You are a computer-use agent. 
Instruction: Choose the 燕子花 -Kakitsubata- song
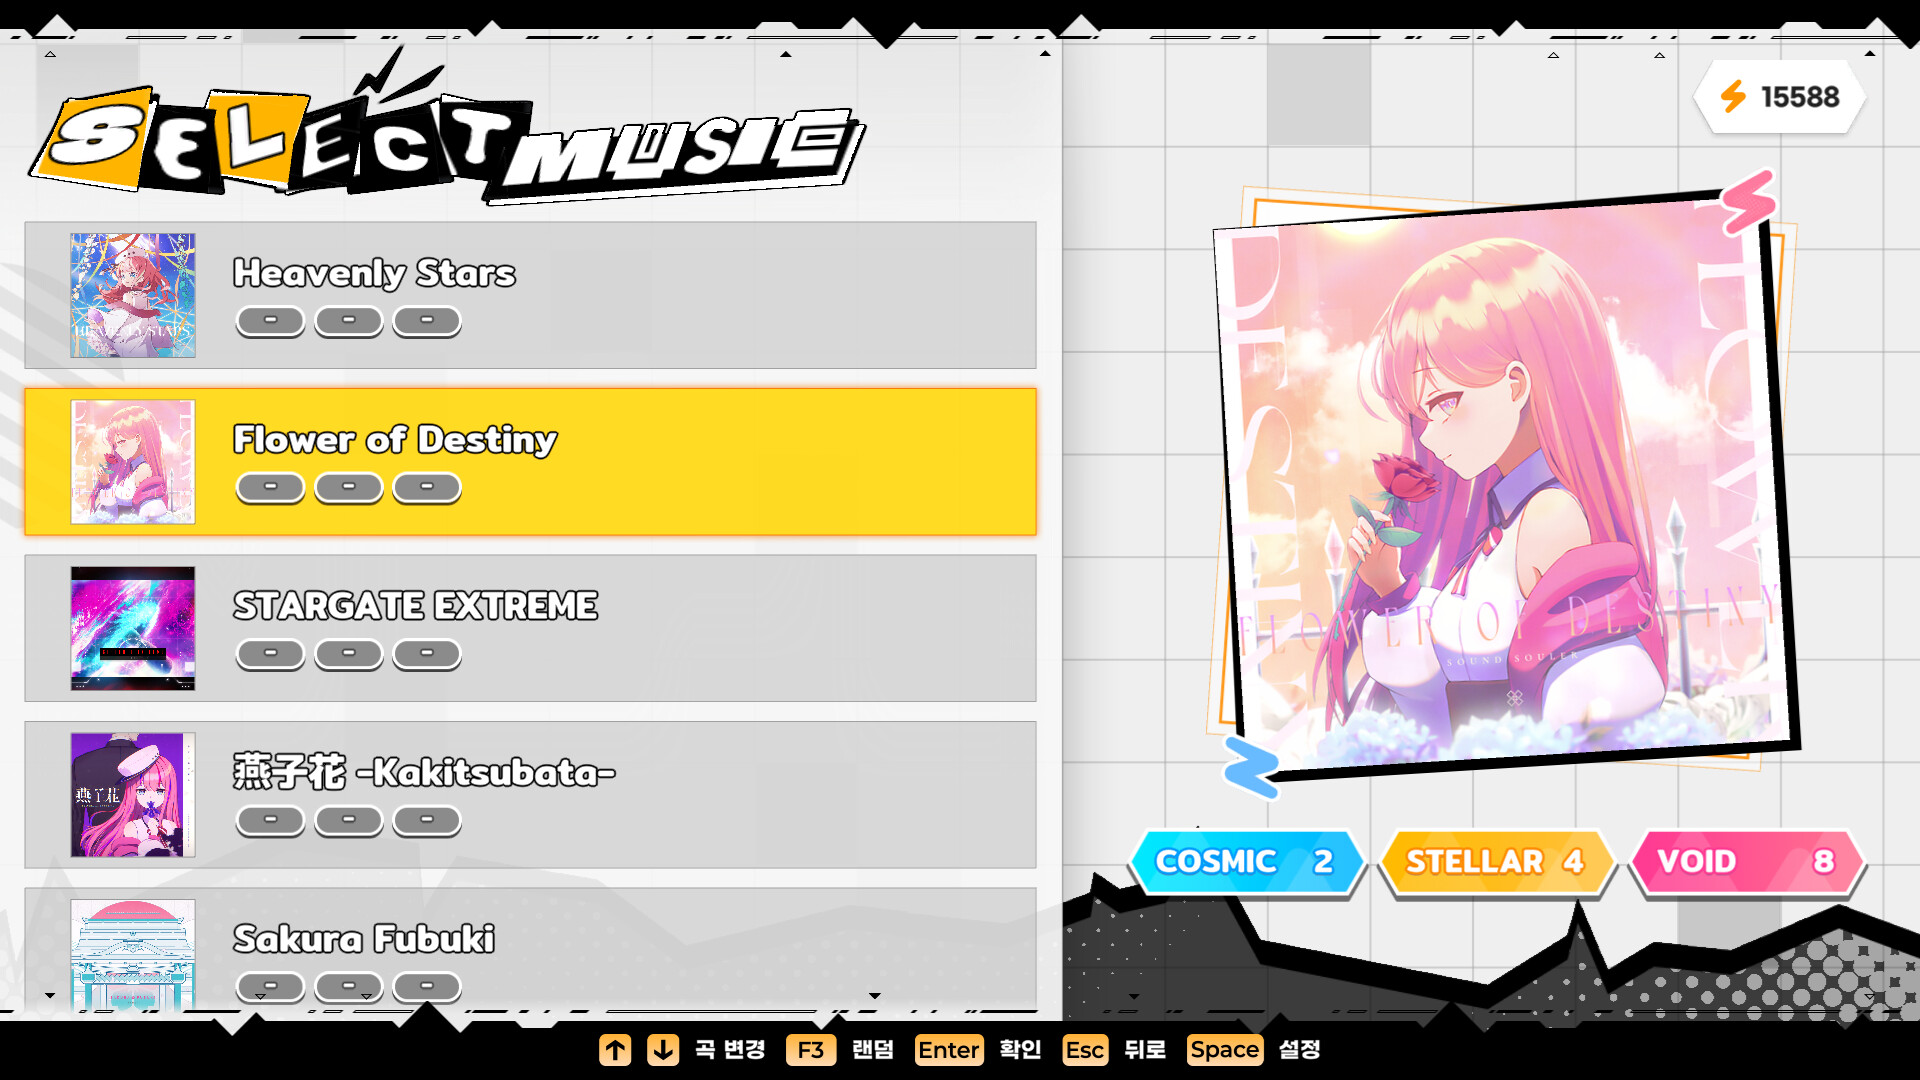531,795
